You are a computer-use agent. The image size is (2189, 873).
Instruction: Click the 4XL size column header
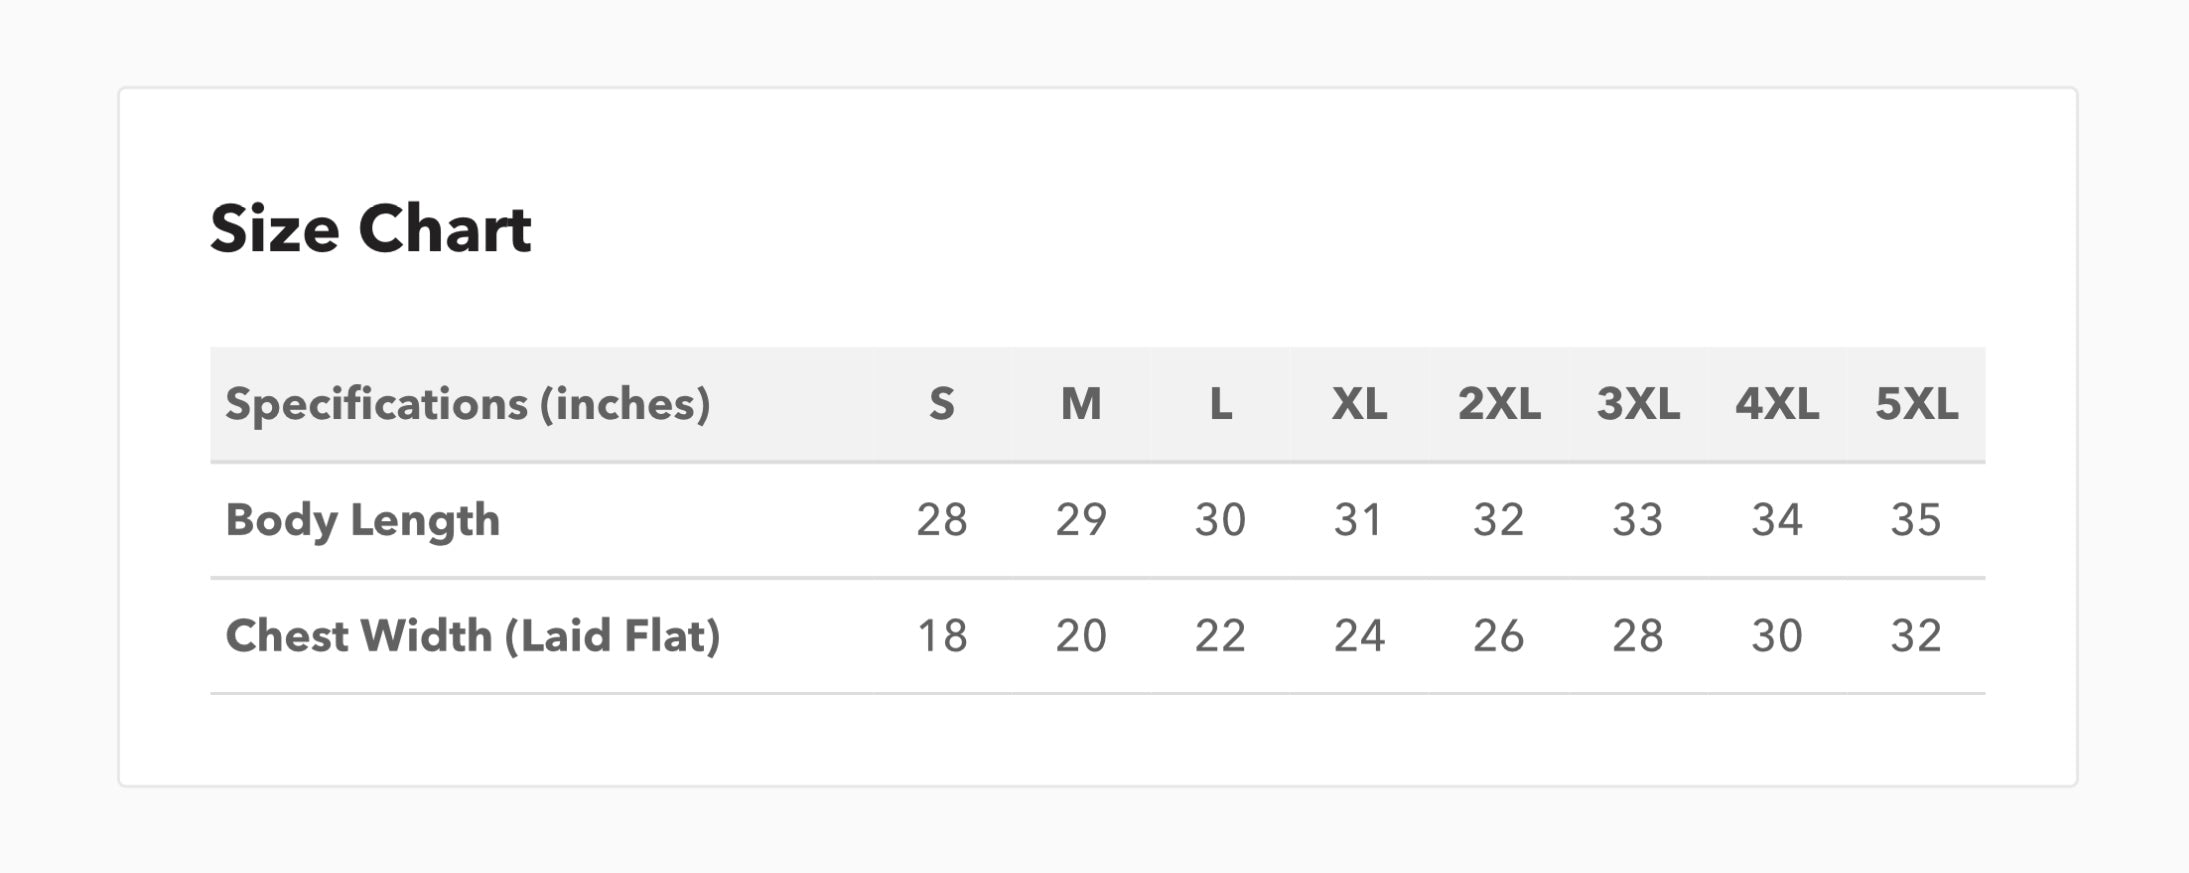pos(1776,404)
